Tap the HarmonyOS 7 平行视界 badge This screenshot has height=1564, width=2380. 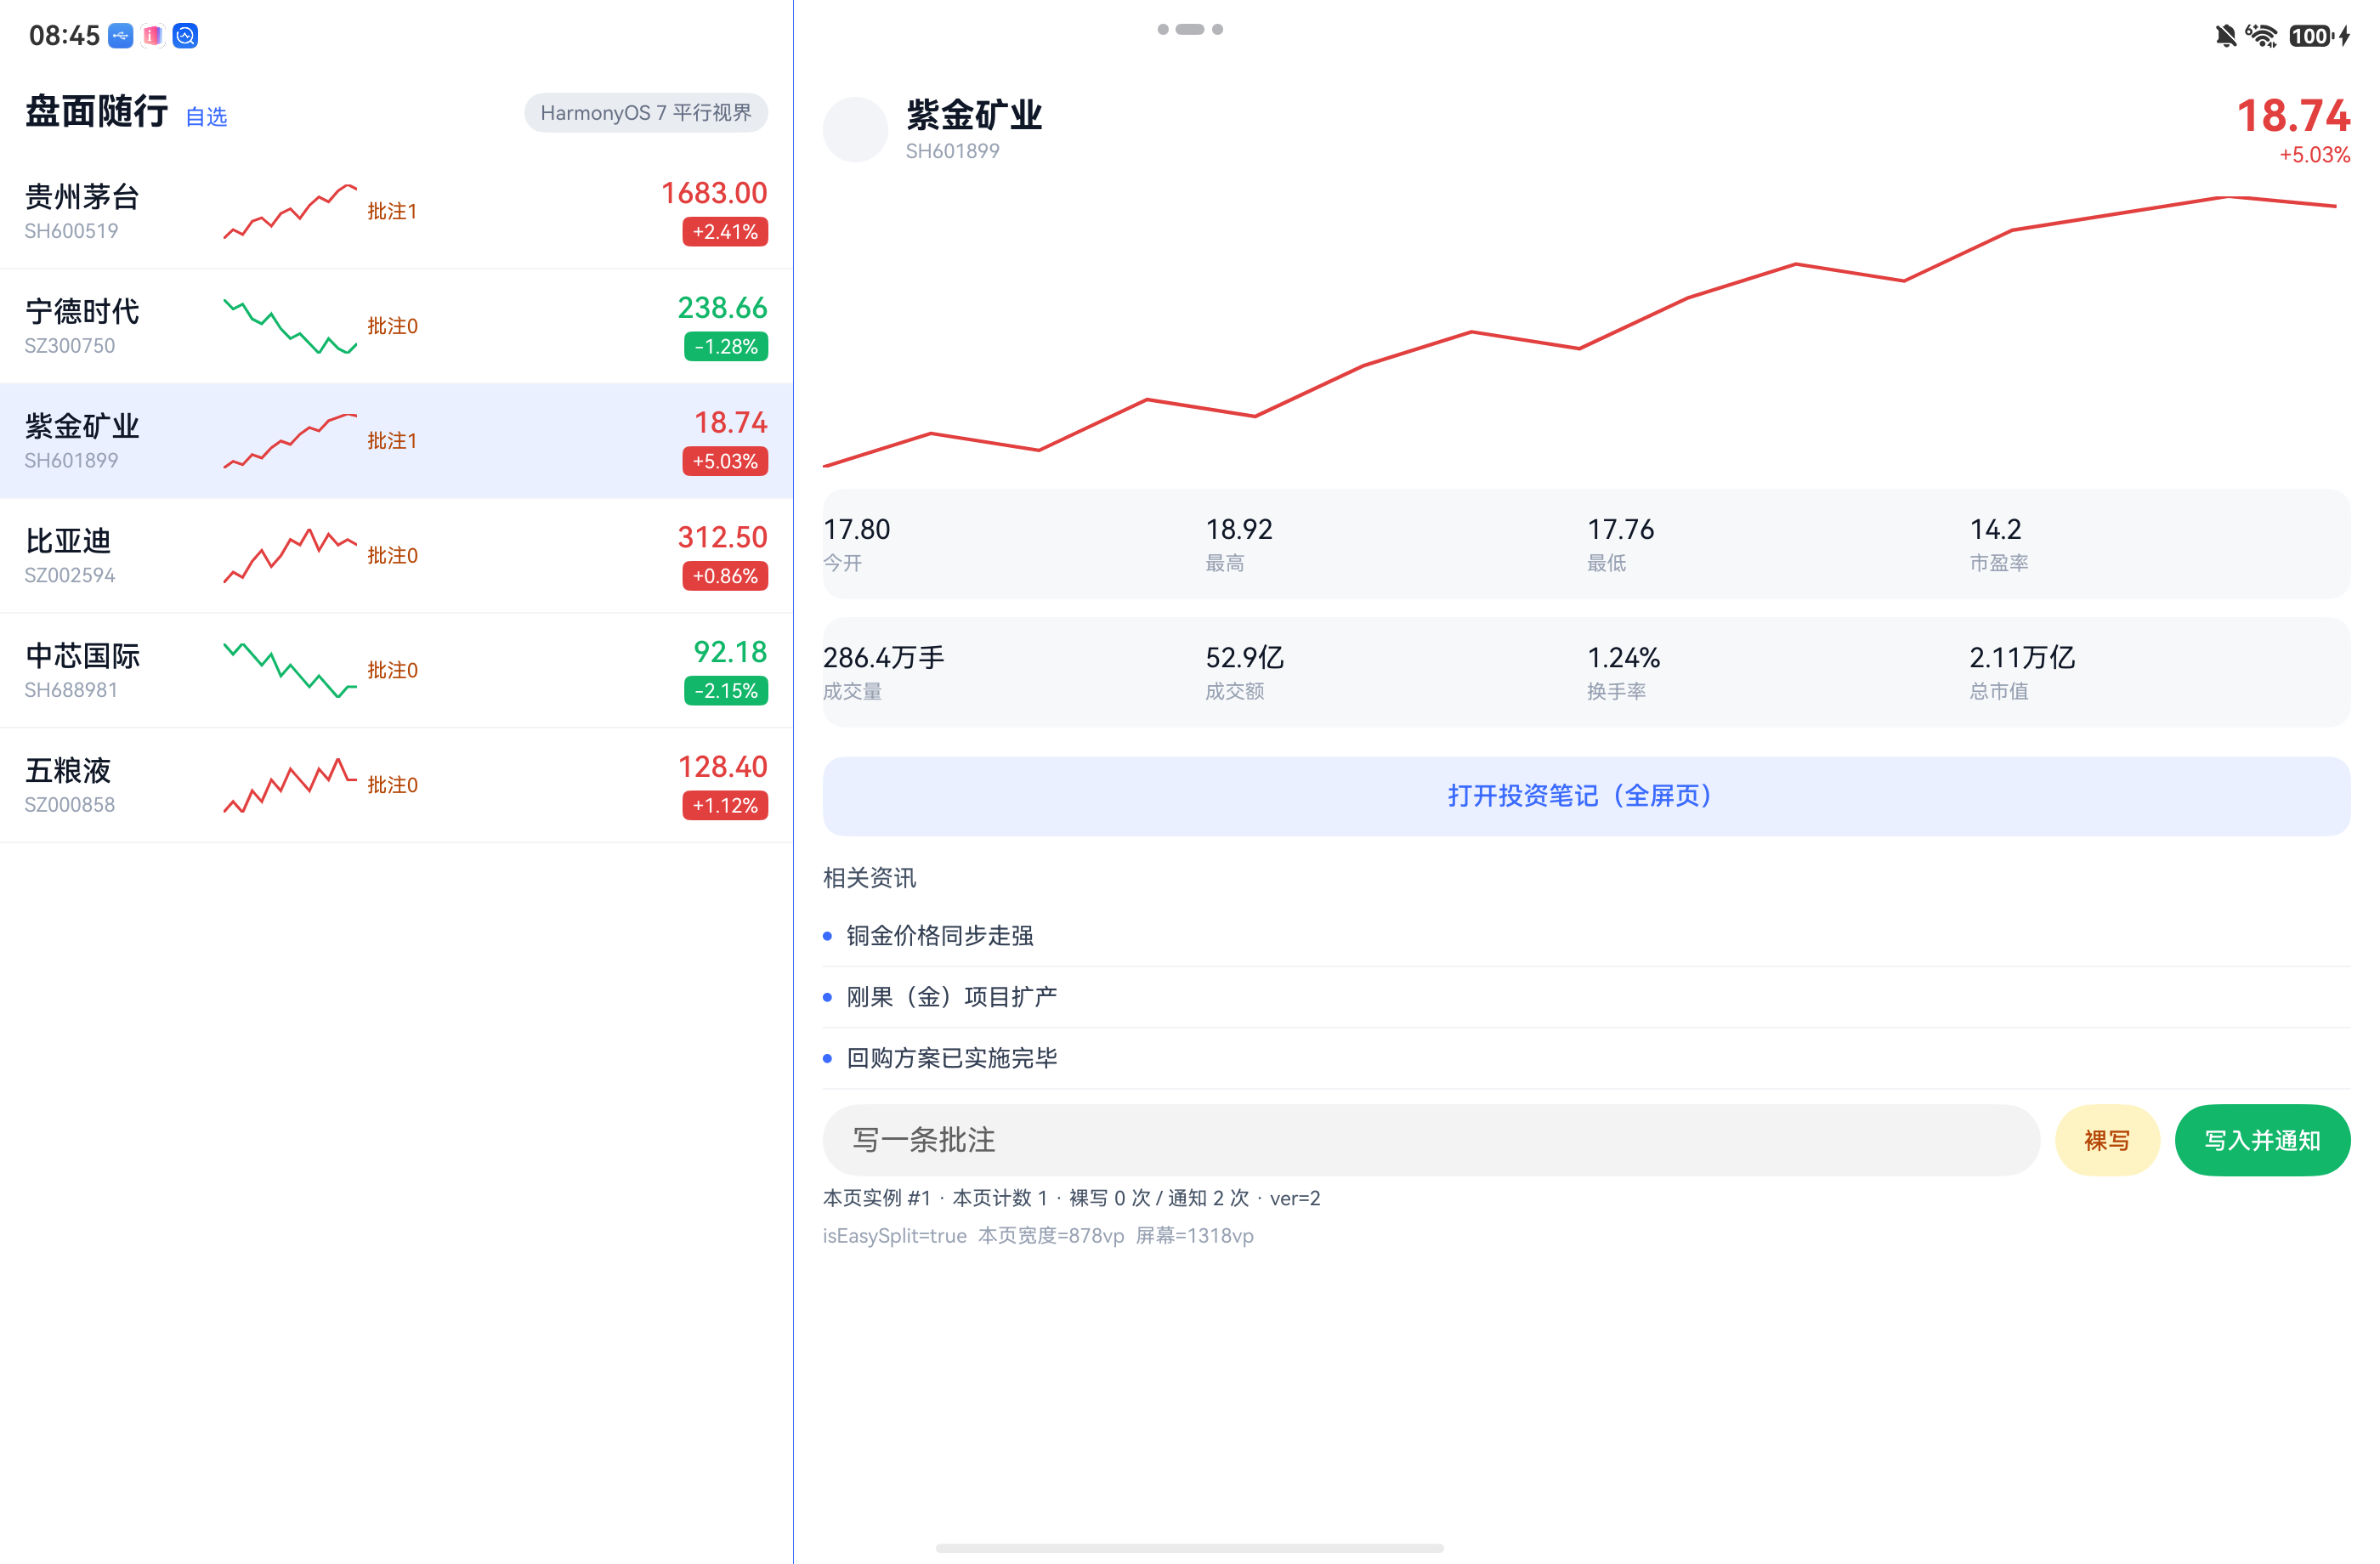pos(646,113)
